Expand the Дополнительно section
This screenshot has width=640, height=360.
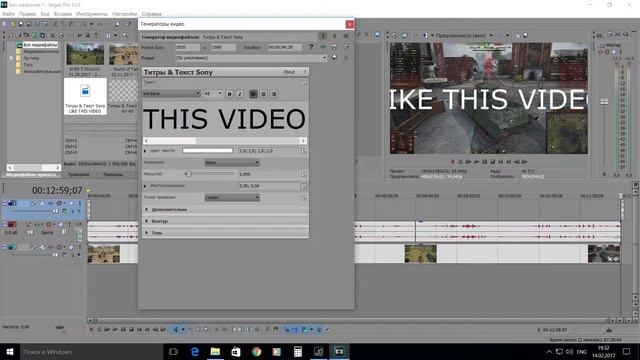point(147,209)
